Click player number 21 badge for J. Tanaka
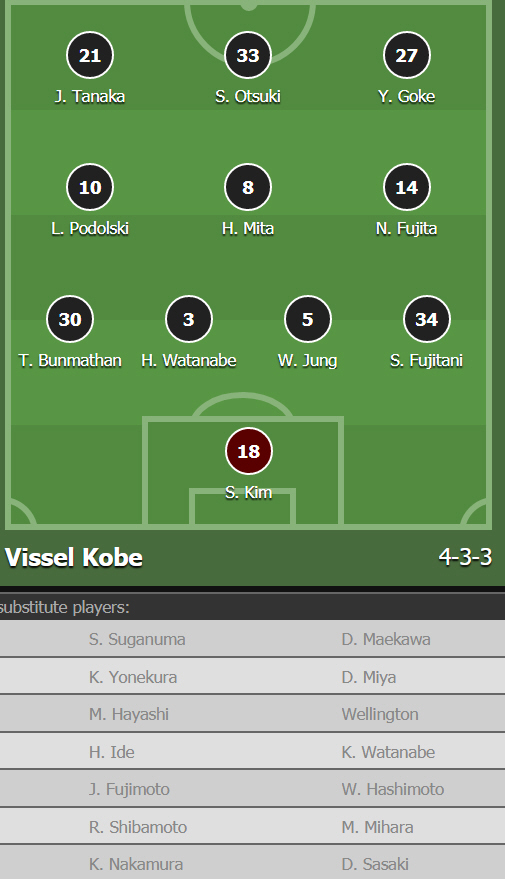505x879 pixels. point(90,55)
